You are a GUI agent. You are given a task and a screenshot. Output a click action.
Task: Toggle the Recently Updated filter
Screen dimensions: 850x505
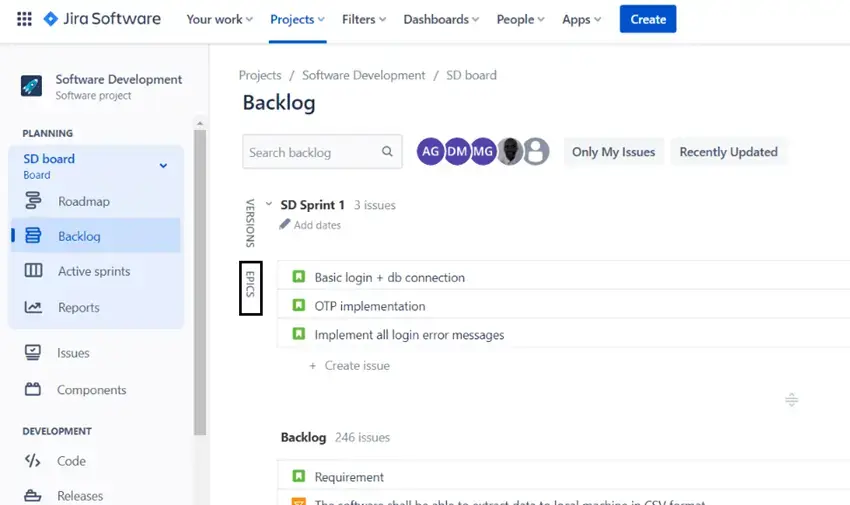click(728, 152)
